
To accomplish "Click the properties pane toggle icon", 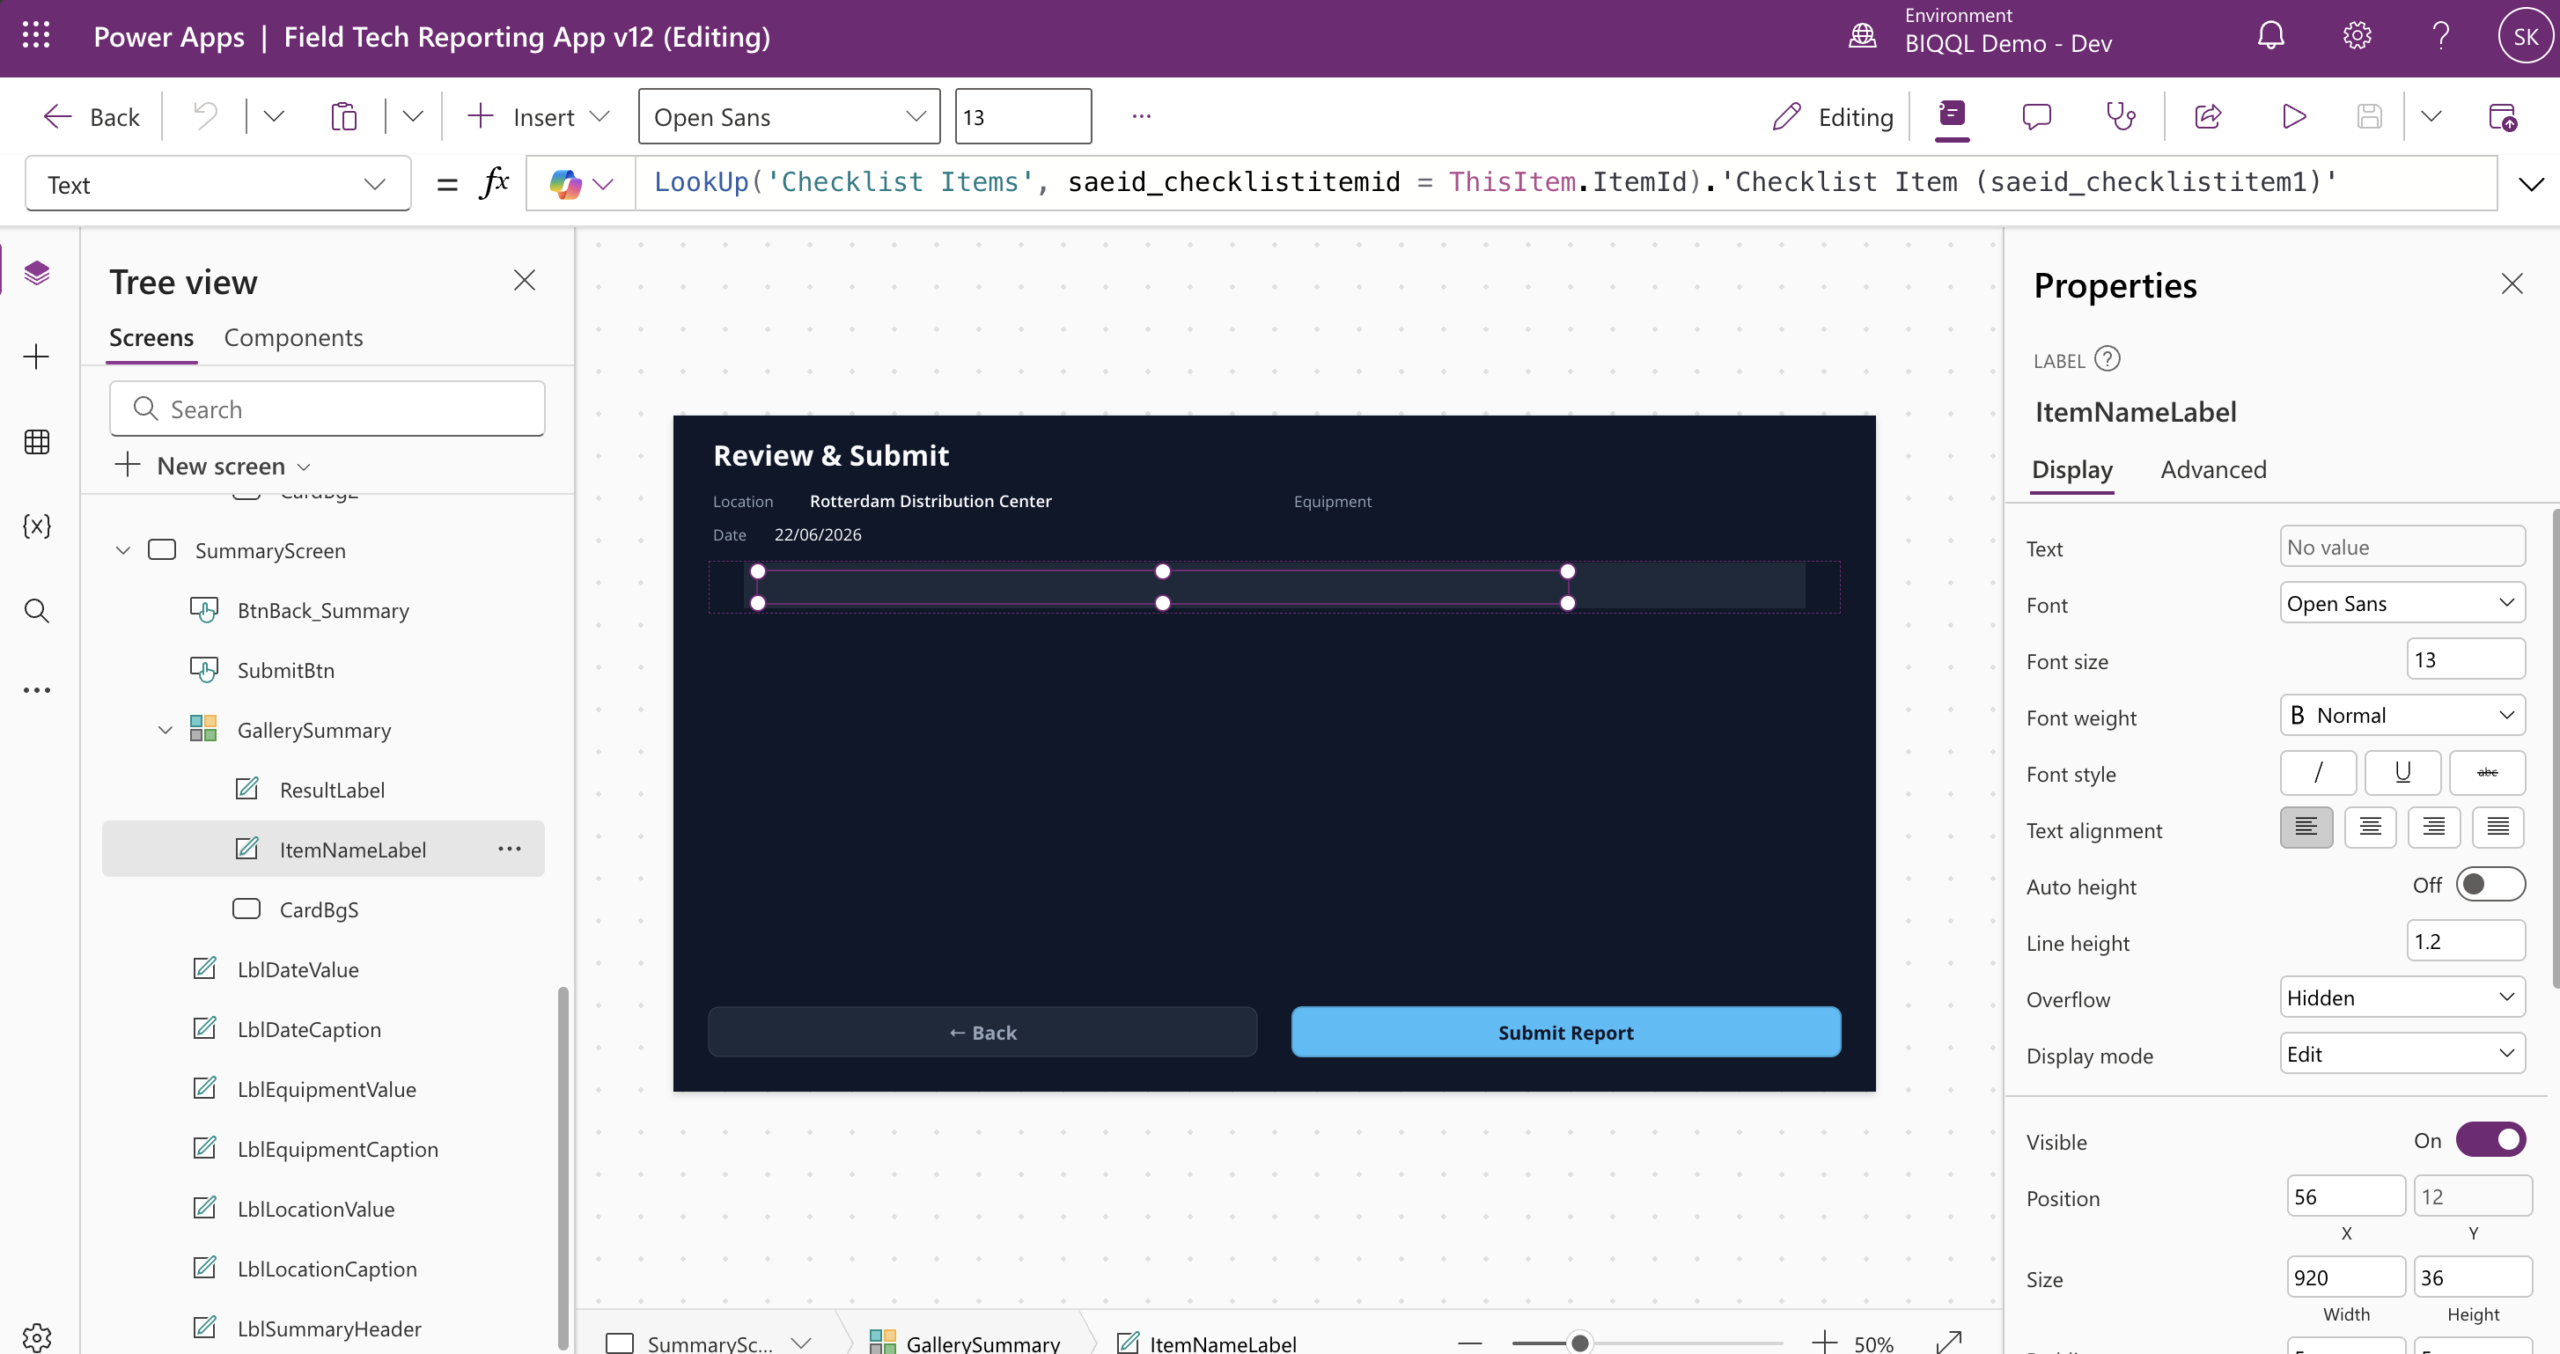I will (1951, 116).
